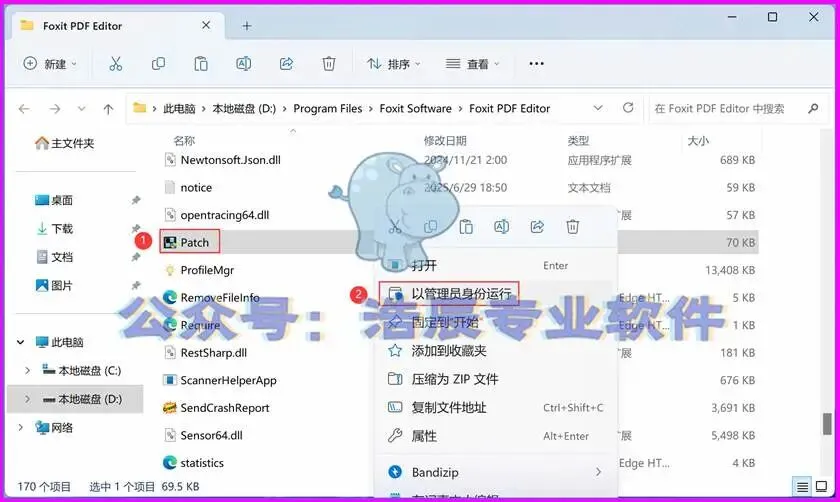
Task: Open the 新建 (New) dropdown
Action: (50, 64)
